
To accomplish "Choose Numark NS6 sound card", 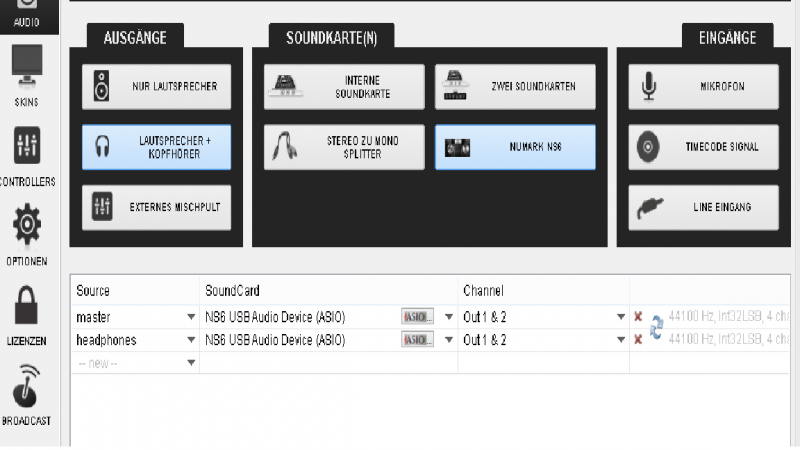I will (x=515, y=147).
